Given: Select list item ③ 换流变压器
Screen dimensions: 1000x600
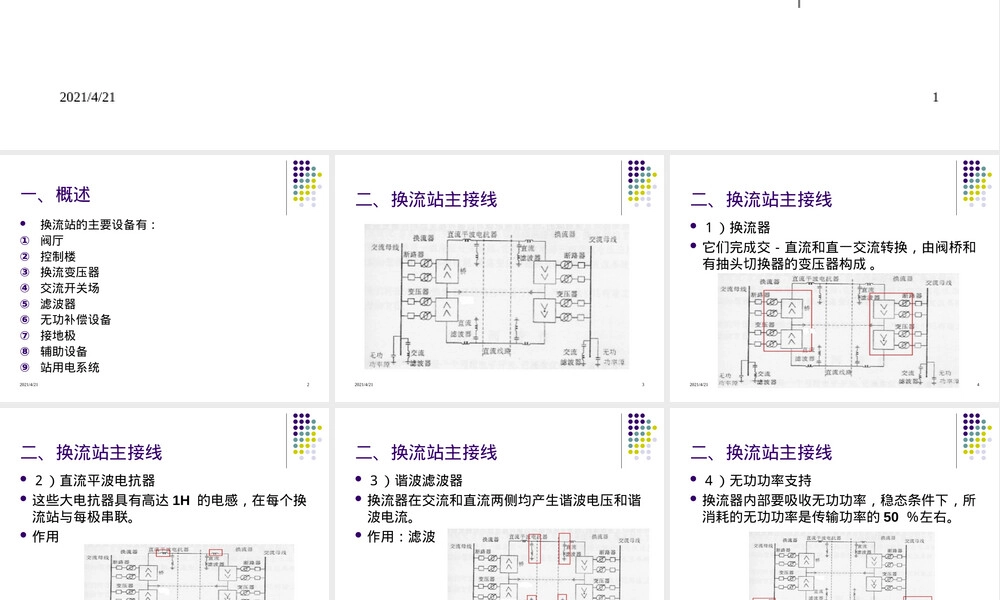Looking at the screenshot, I should coord(60,272).
